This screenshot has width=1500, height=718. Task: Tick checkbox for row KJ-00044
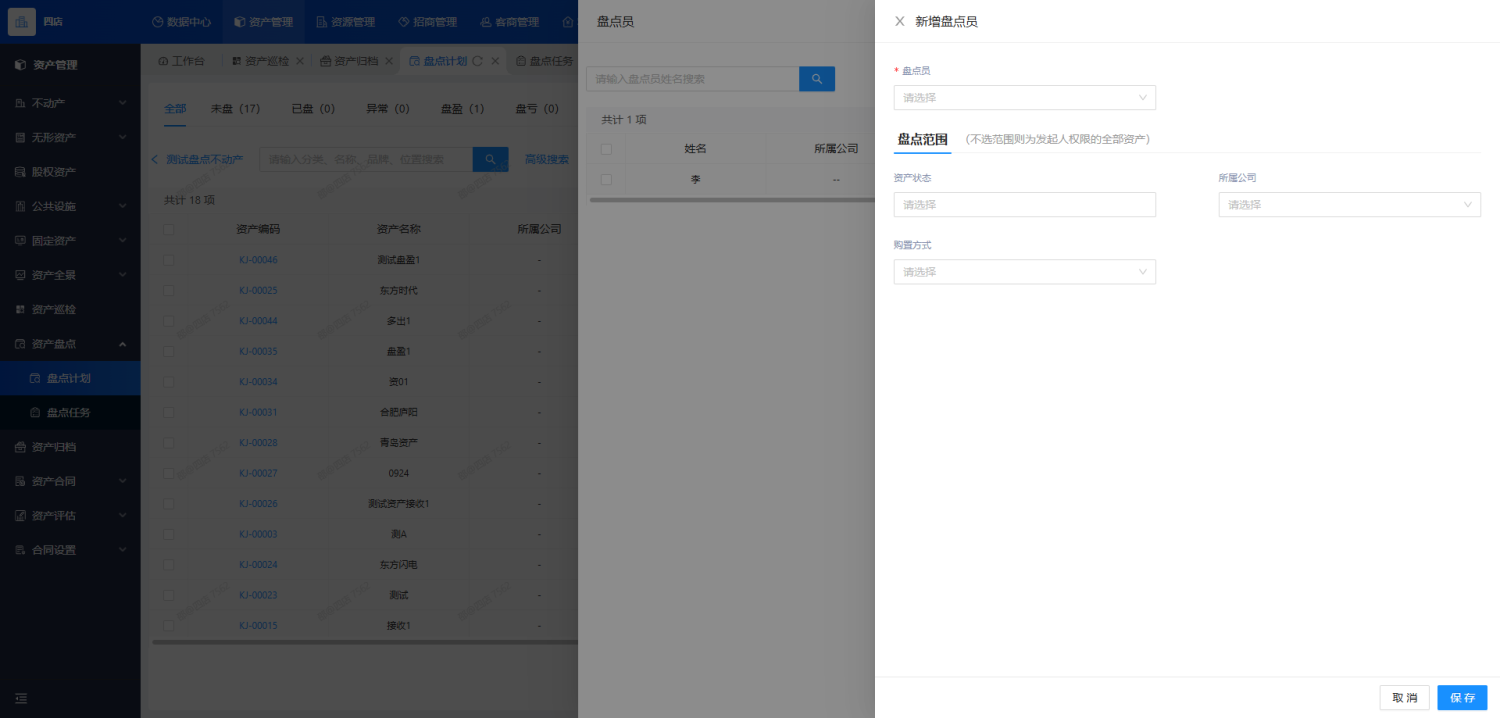[x=169, y=321]
